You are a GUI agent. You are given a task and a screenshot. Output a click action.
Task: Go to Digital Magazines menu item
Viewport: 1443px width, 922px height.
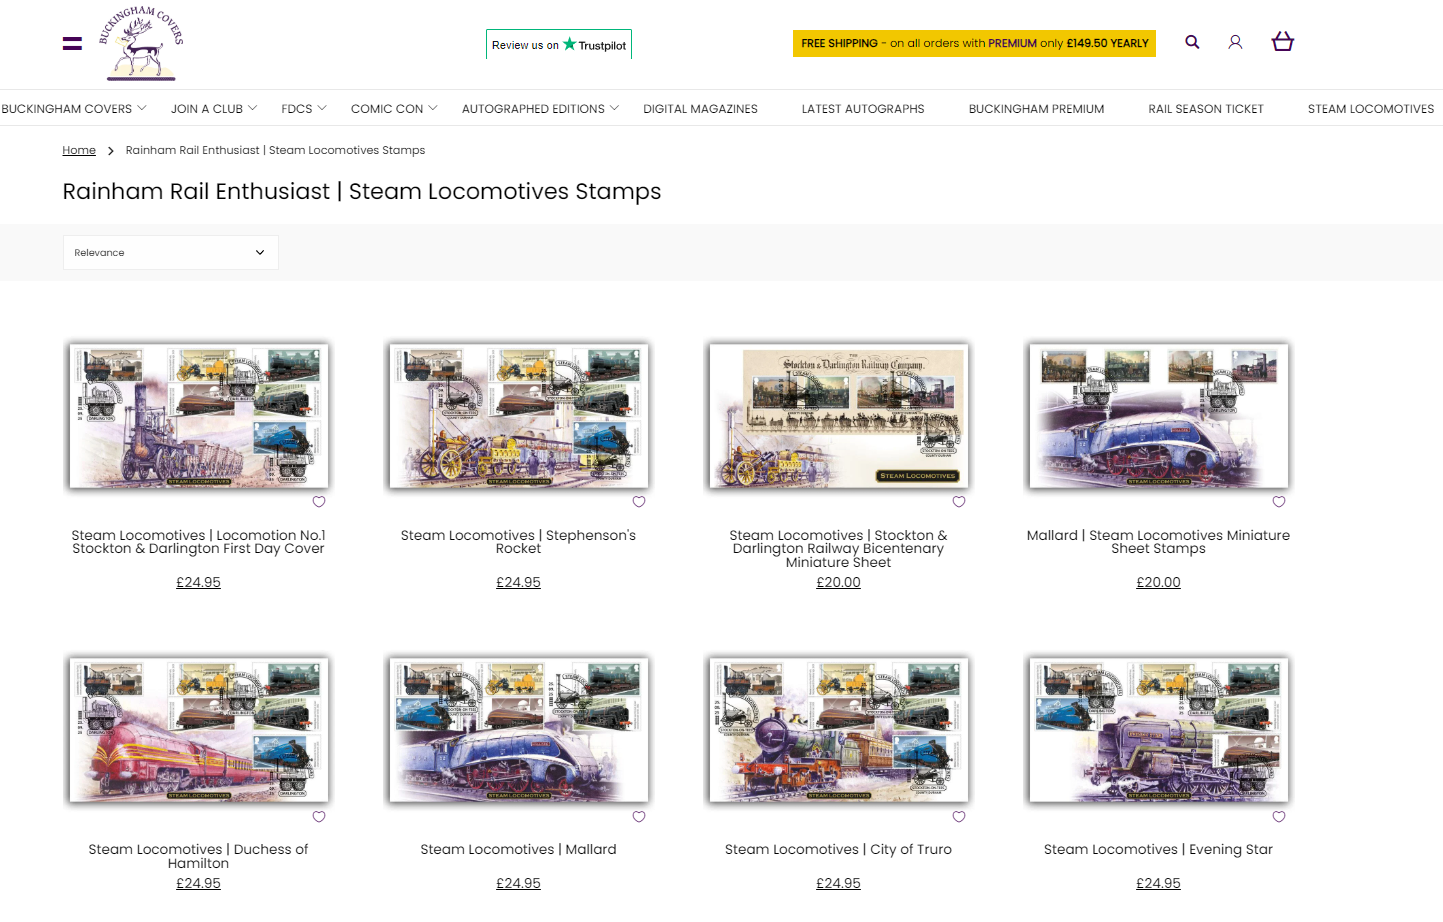700,109
